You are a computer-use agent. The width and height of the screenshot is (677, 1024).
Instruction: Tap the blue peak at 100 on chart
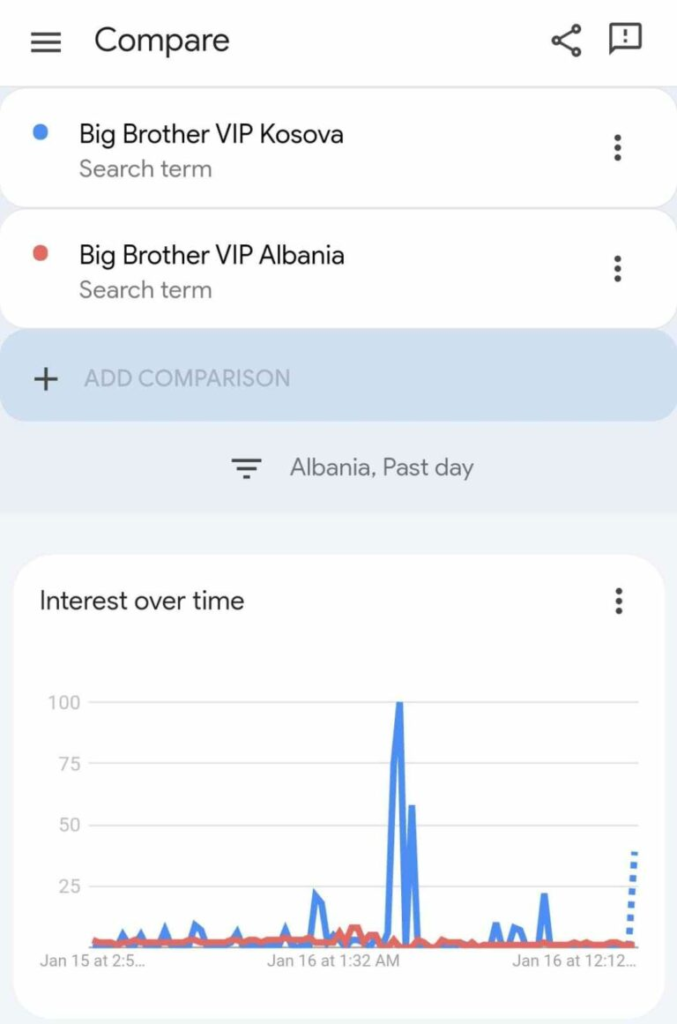(x=399, y=705)
